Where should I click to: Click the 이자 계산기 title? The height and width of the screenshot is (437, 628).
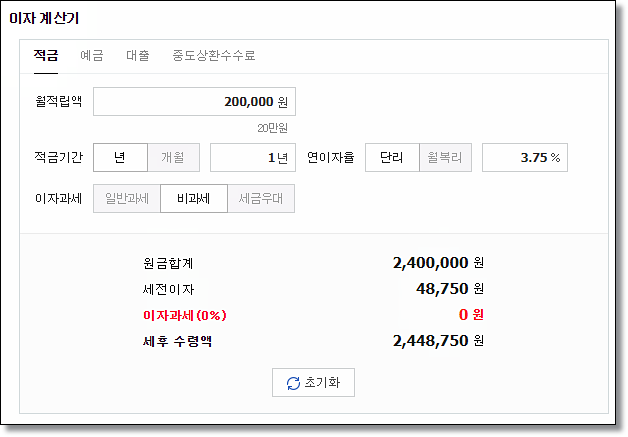point(44,18)
